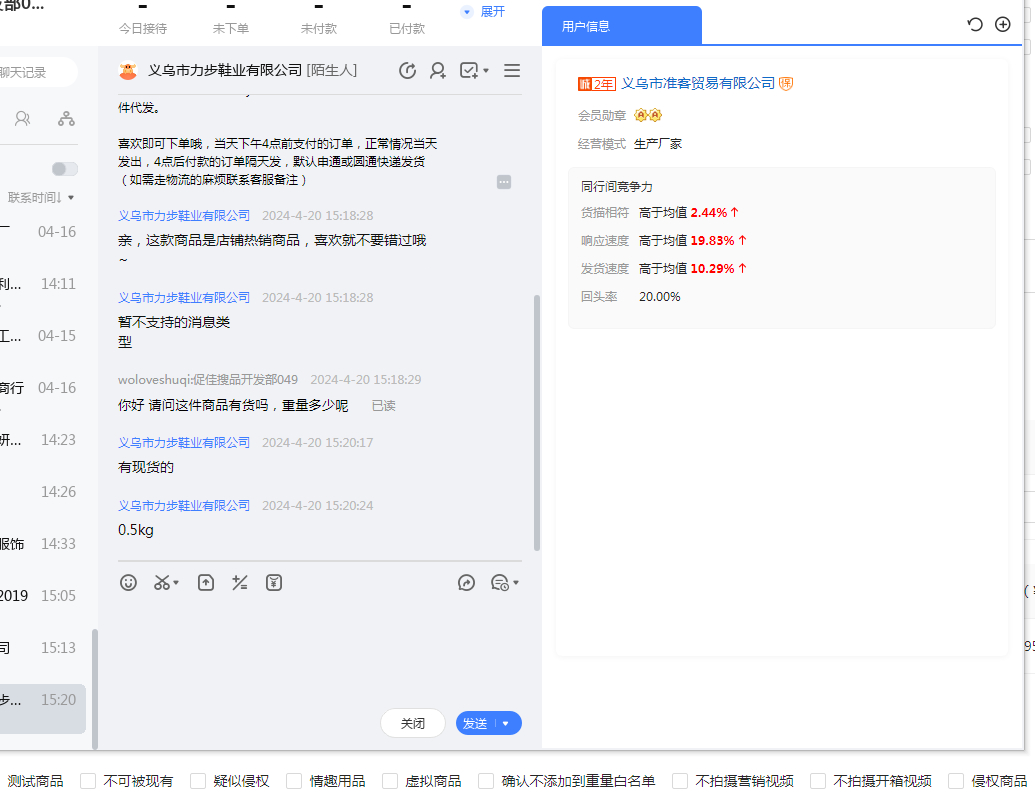1035x804 pixels.
Task: Check the 虚拟商品 checkbox
Action: point(390,781)
